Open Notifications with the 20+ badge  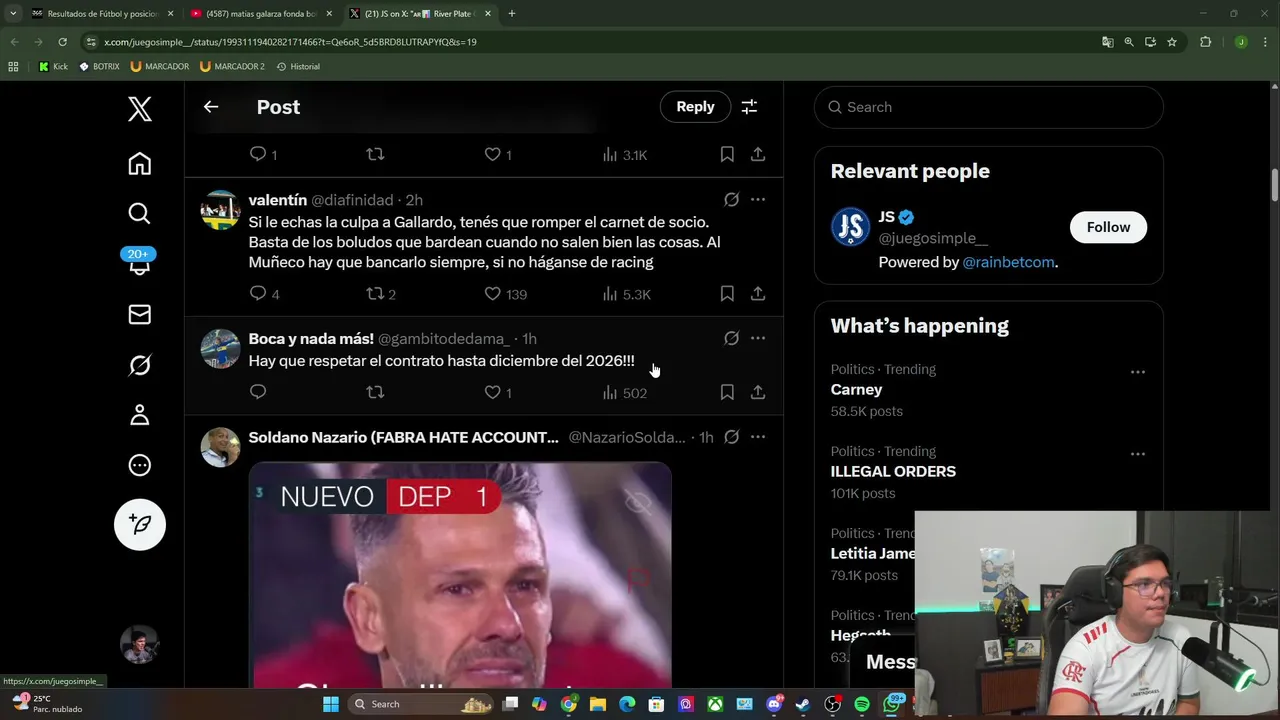tap(139, 261)
